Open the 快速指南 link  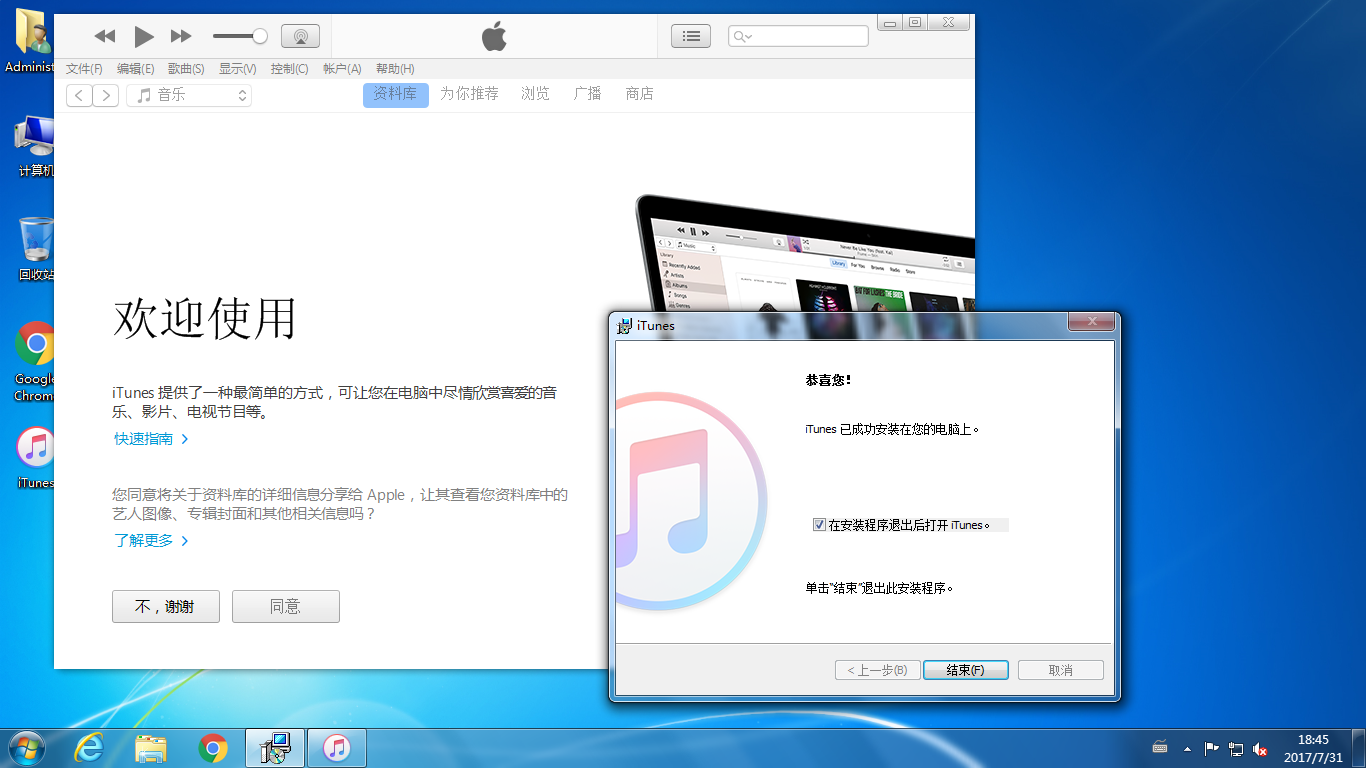tap(151, 439)
